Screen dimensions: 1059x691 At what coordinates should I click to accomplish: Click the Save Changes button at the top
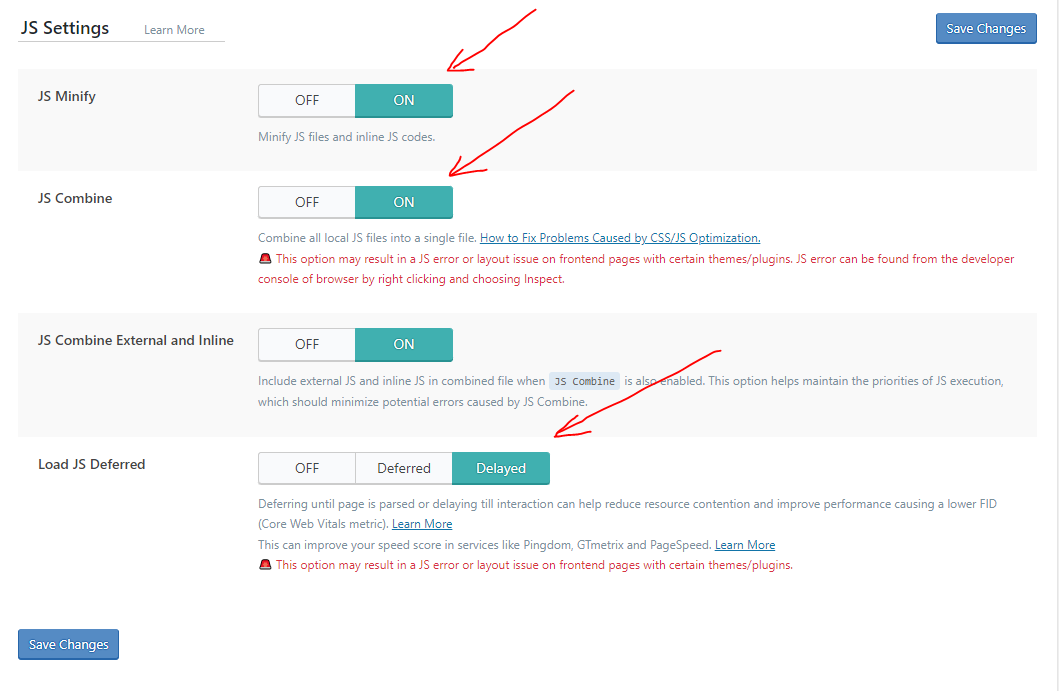point(986,28)
